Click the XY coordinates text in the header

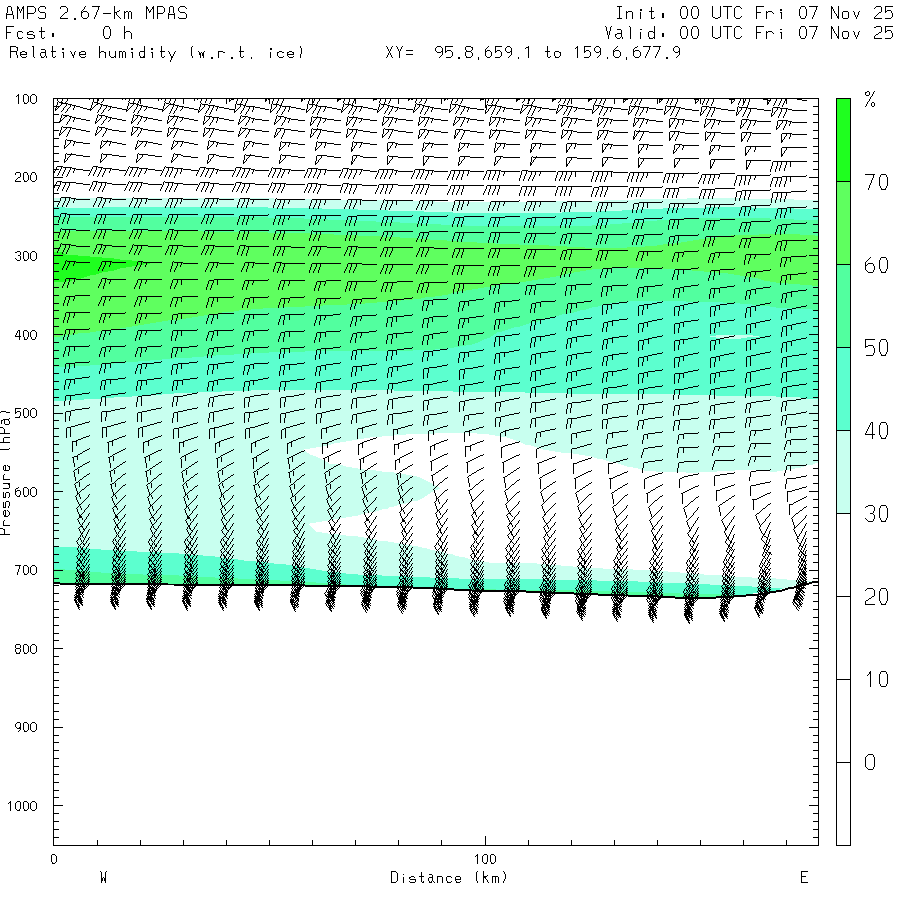pos(533,52)
